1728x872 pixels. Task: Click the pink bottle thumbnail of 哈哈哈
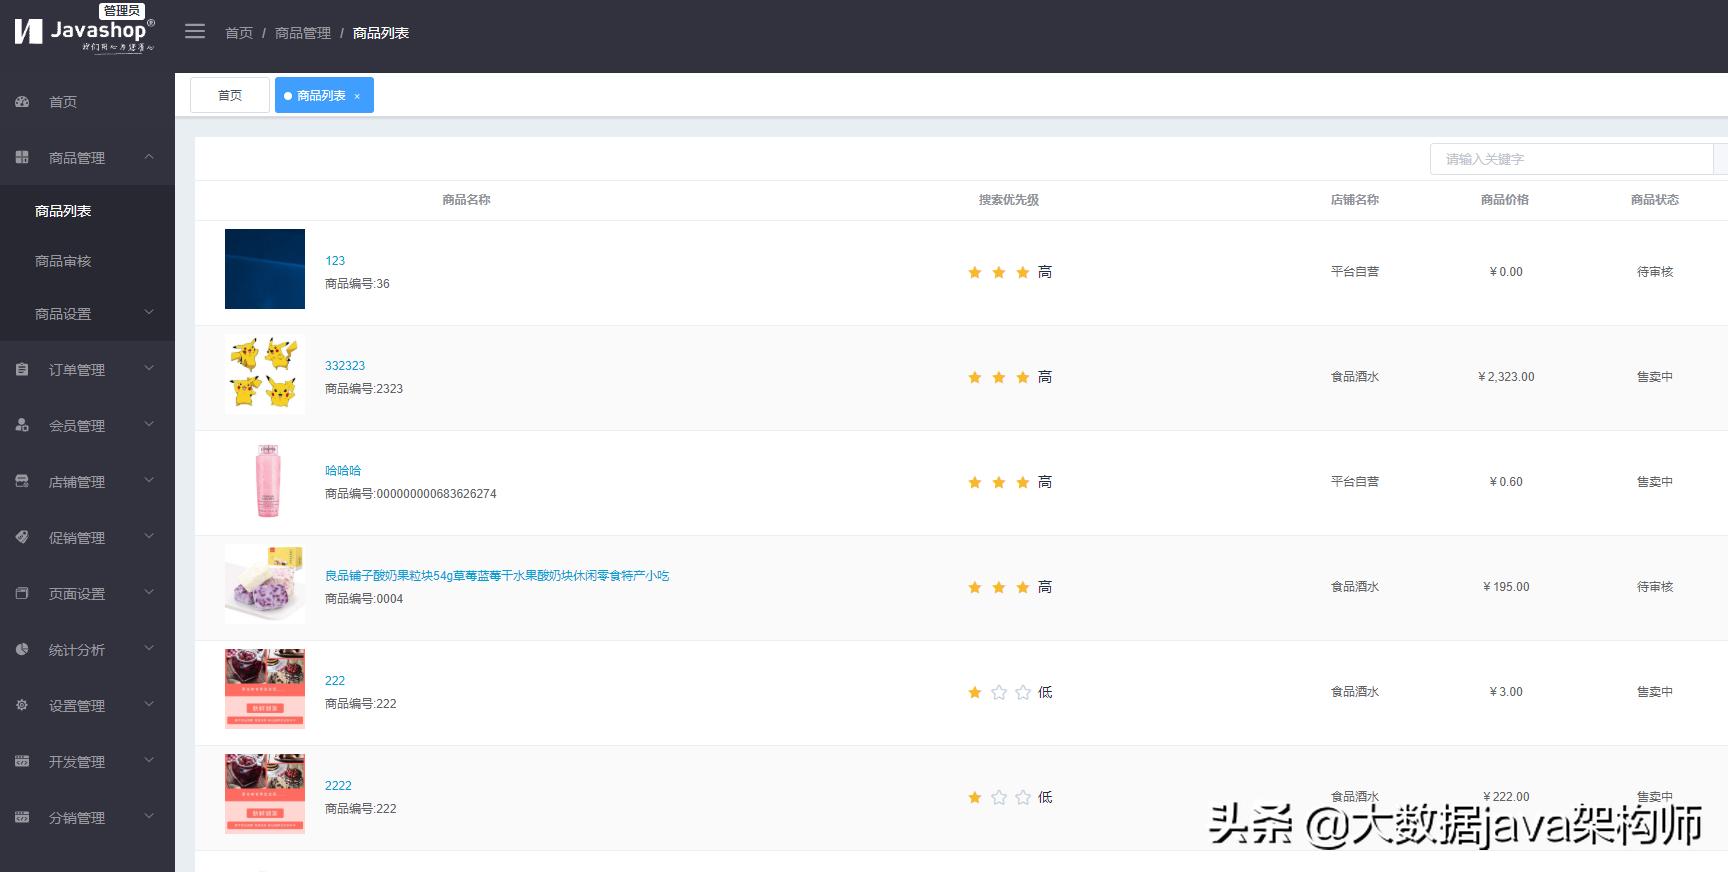coord(265,479)
